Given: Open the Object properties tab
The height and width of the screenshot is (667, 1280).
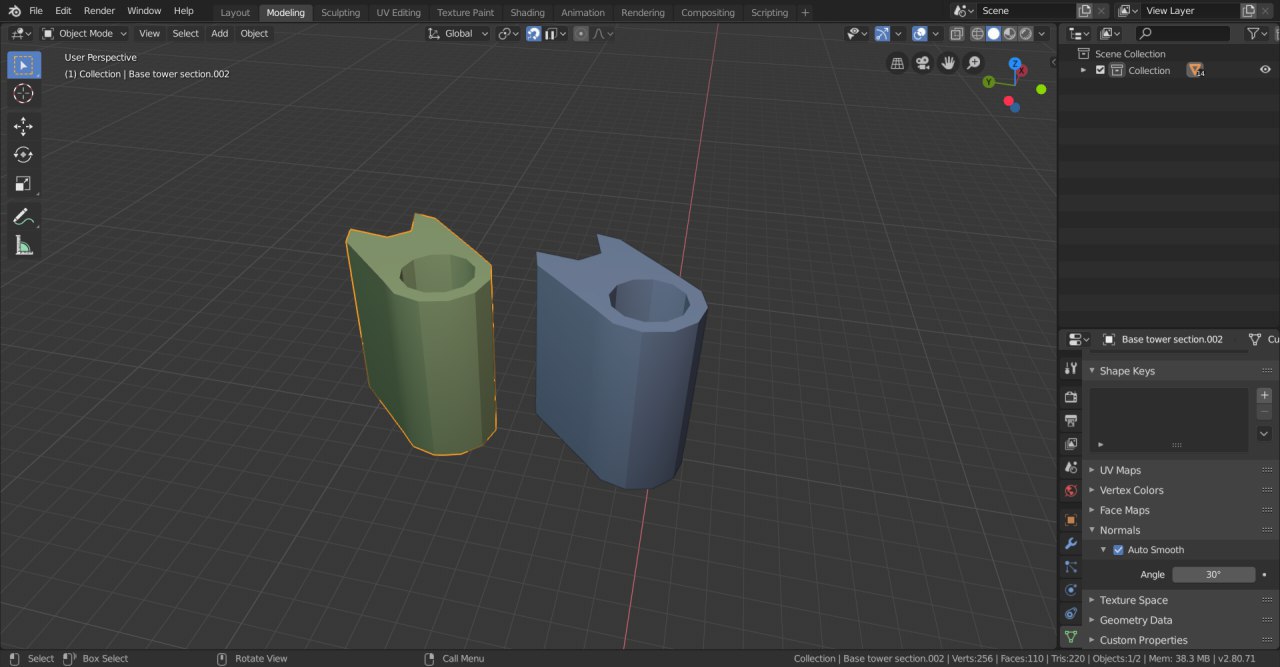Looking at the screenshot, I should (1070, 520).
